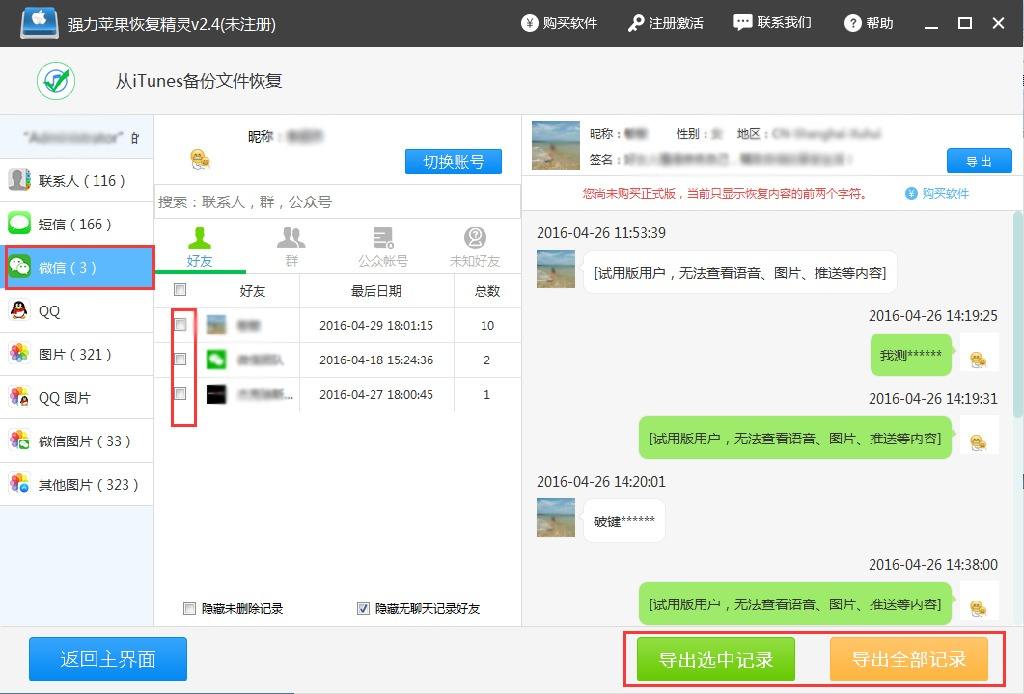
Task: Switch to the 公众帐号 tab
Action: (383, 247)
